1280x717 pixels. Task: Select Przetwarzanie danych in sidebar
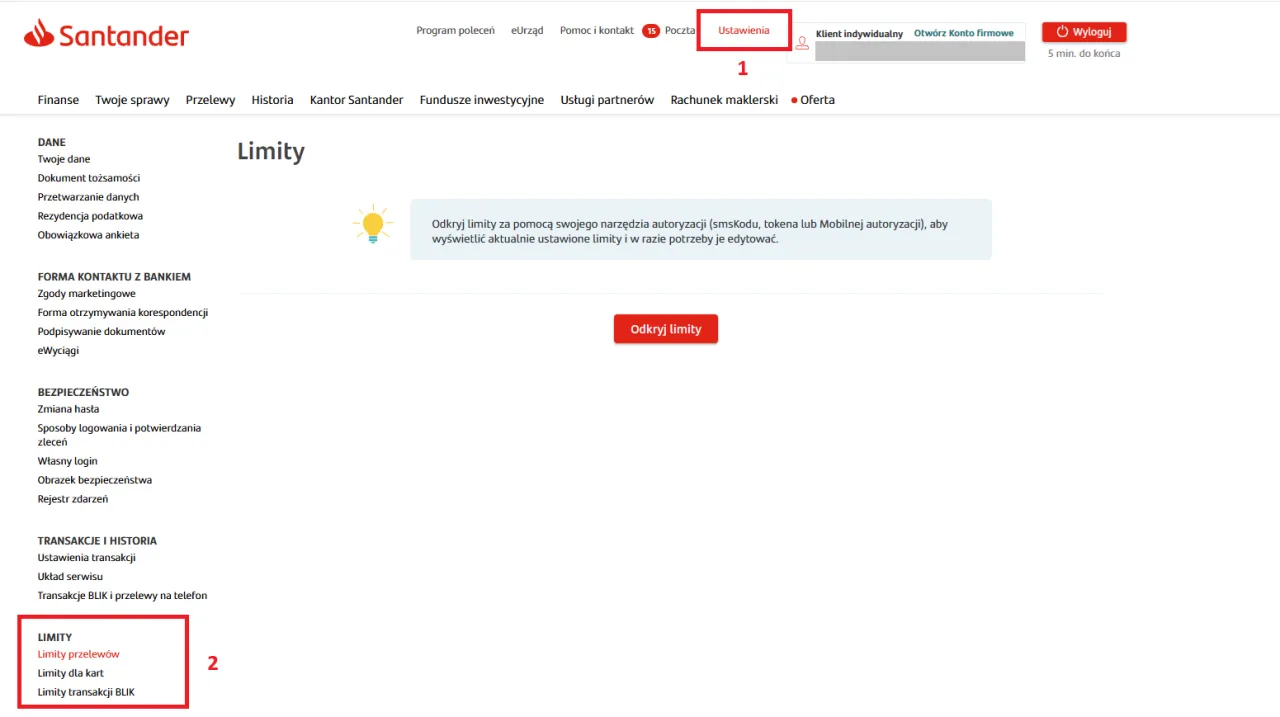click(x=89, y=197)
